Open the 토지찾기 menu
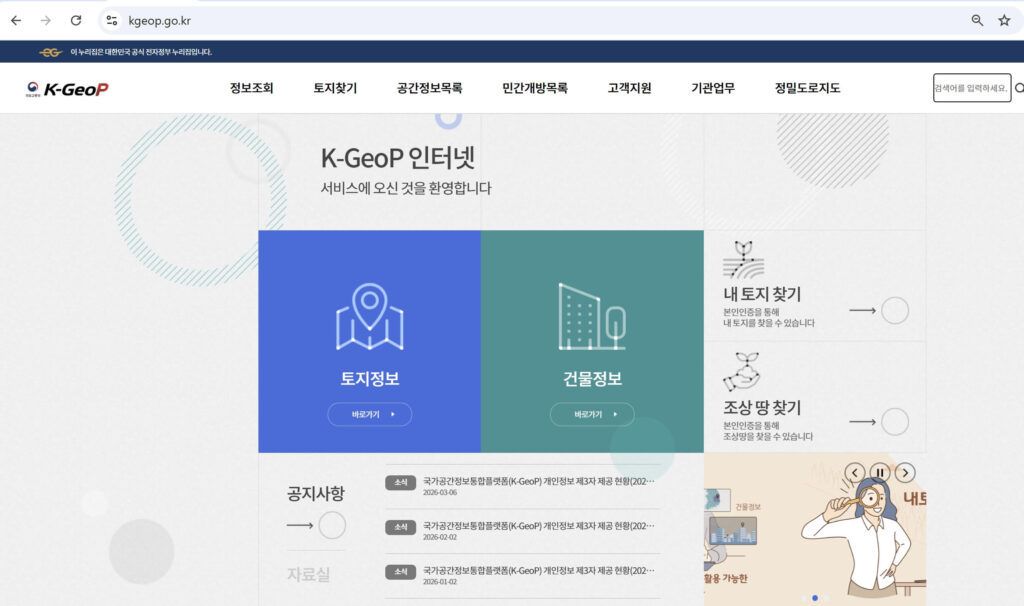Viewport: 1024px width, 606px height. coord(335,88)
